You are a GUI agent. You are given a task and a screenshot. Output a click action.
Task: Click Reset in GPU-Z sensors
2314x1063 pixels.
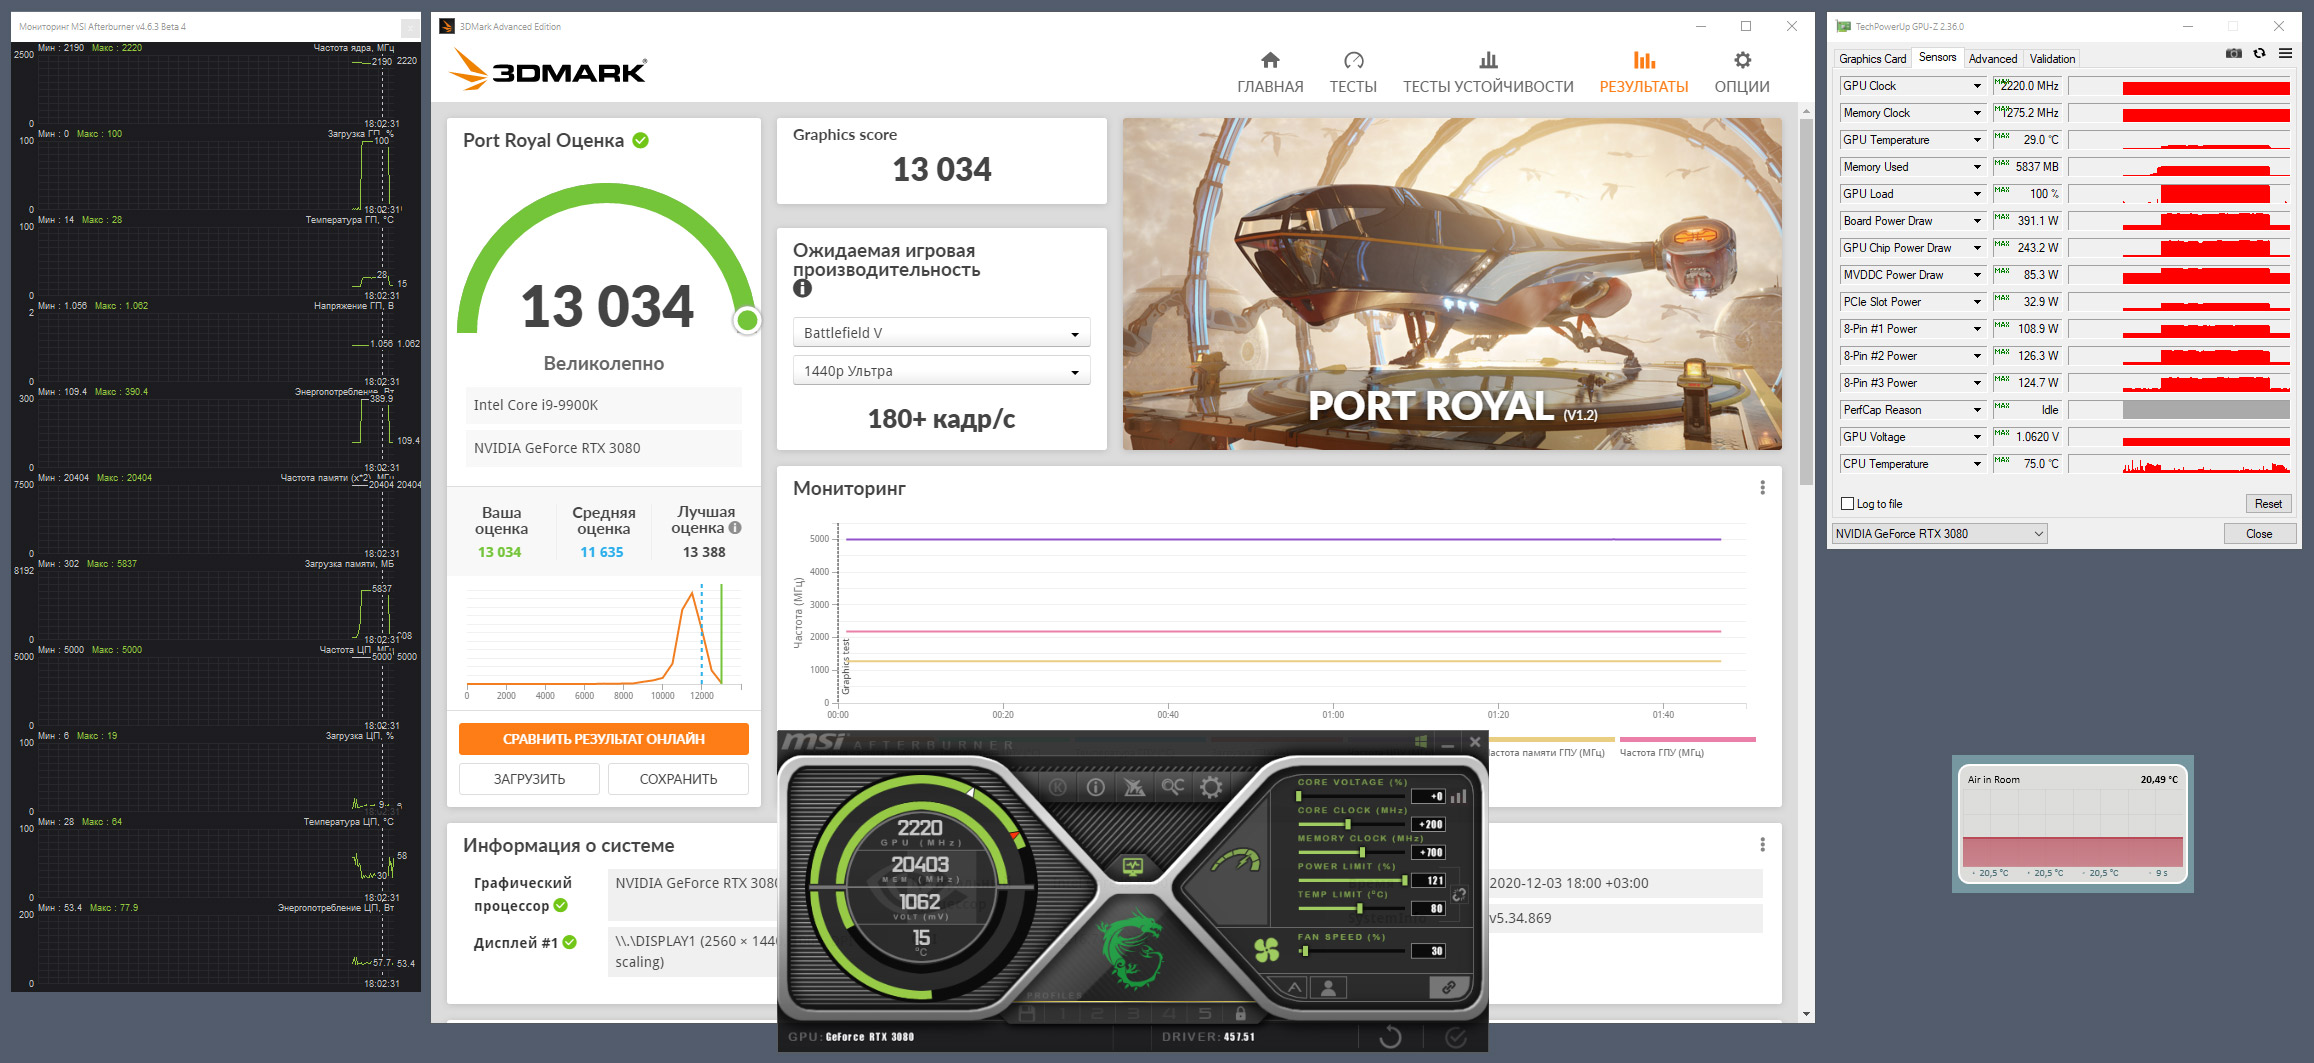(2268, 504)
